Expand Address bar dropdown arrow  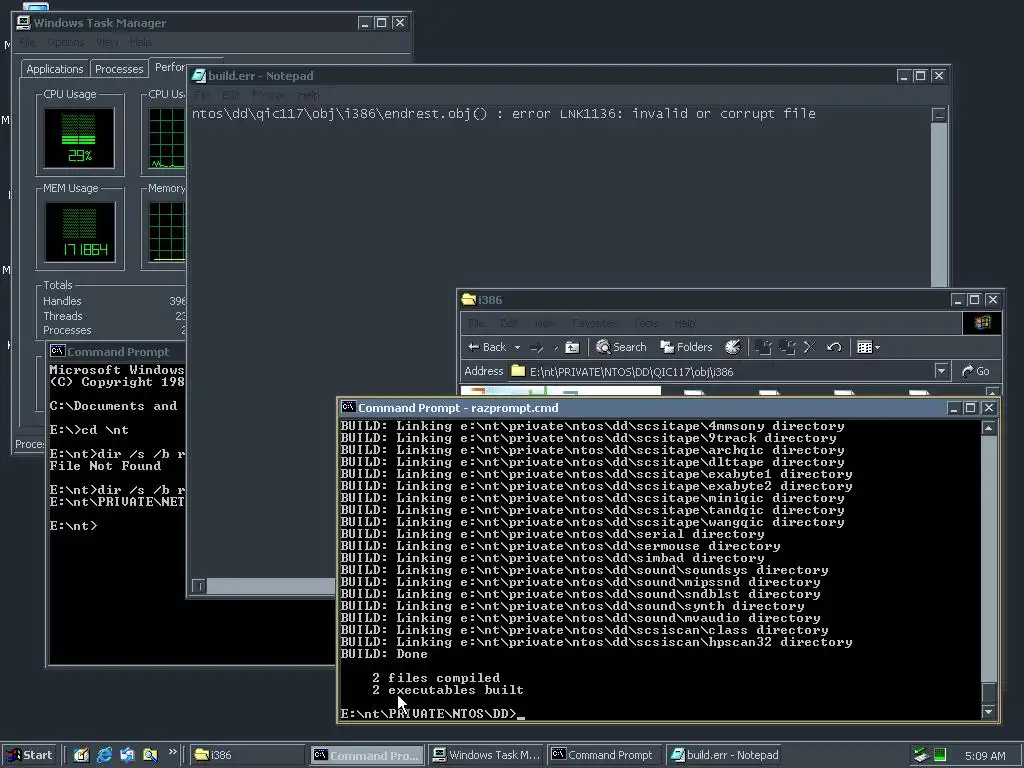click(941, 372)
